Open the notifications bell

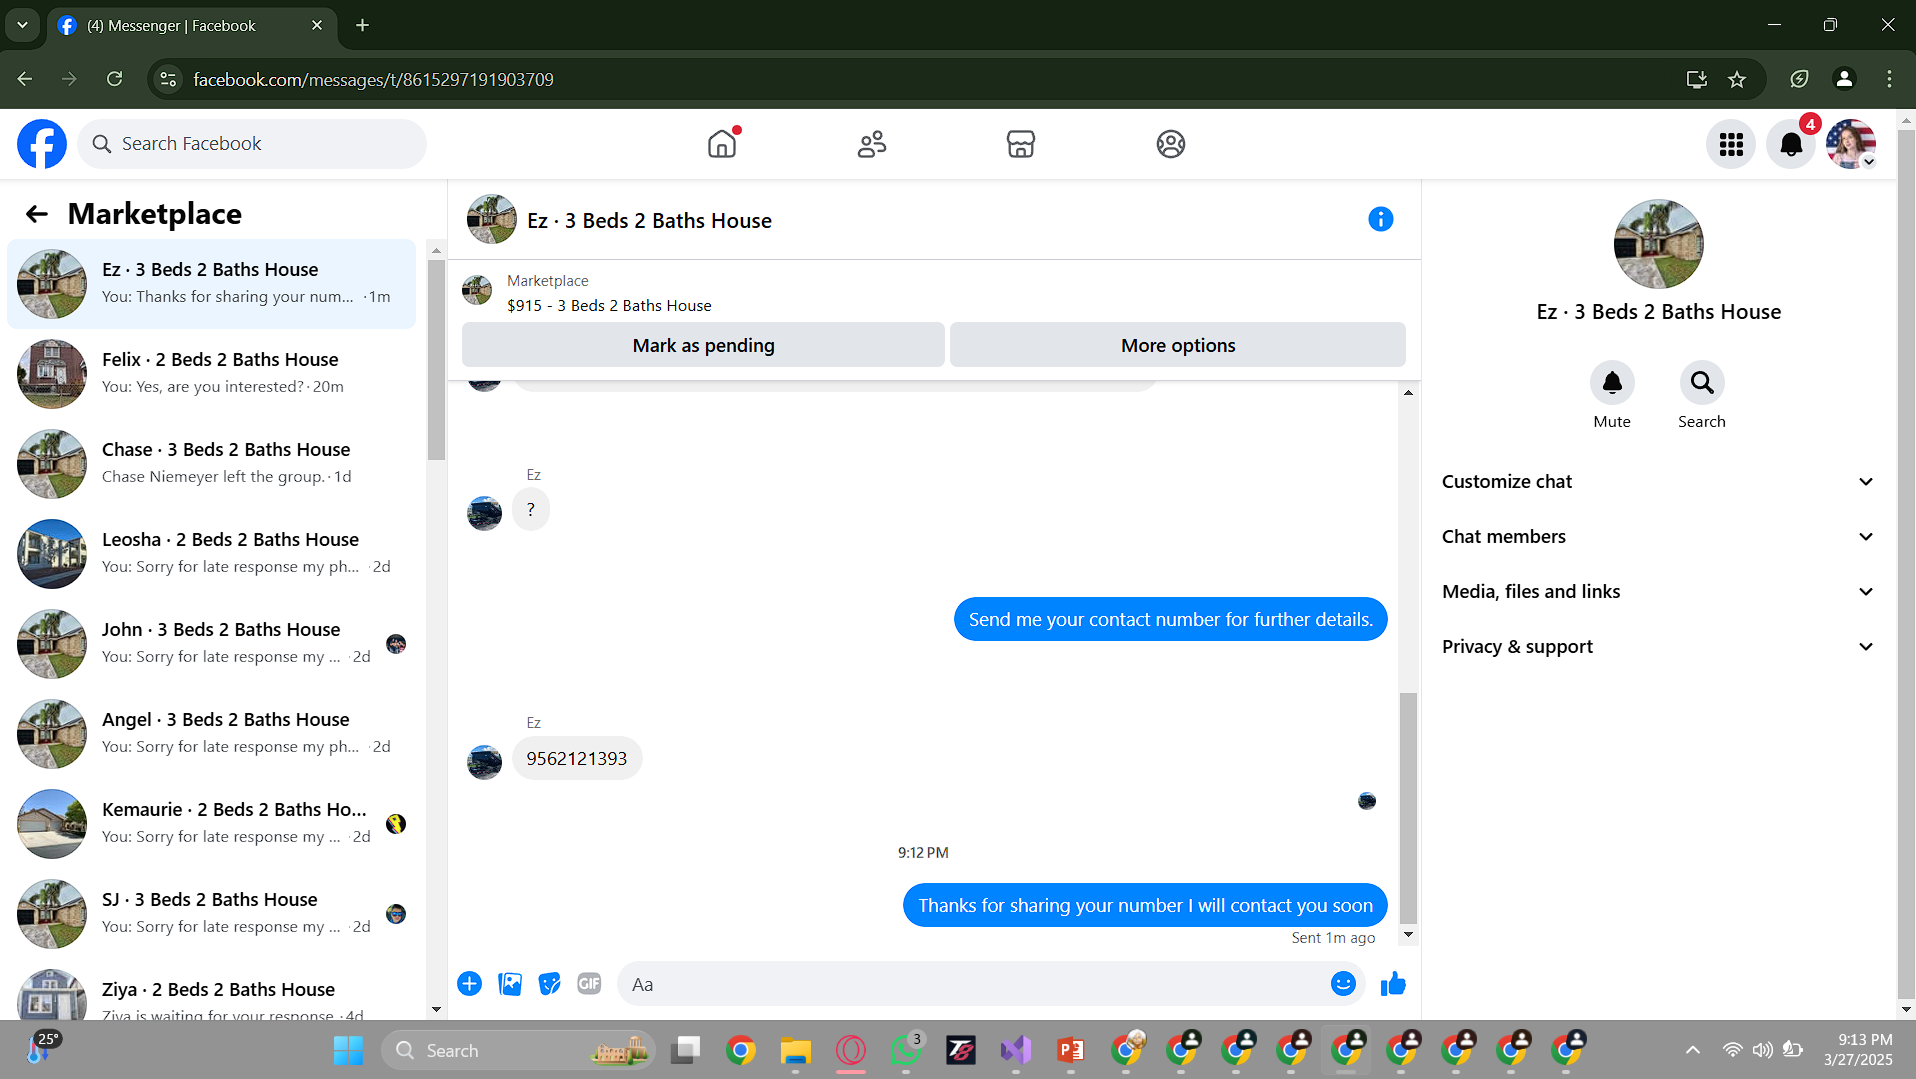(x=1791, y=144)
